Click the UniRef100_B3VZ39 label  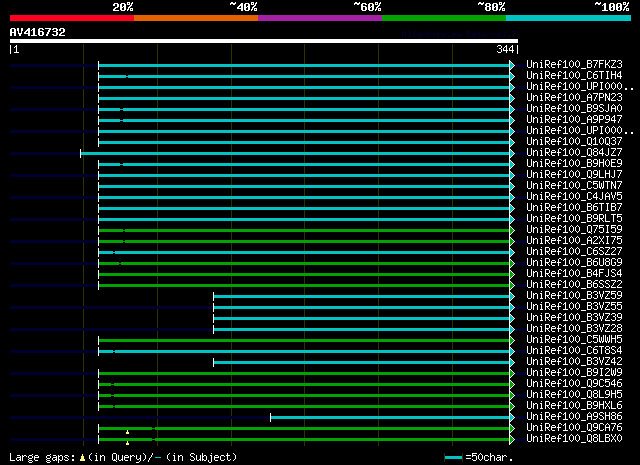pyautogui.click(x=574, y=318)
